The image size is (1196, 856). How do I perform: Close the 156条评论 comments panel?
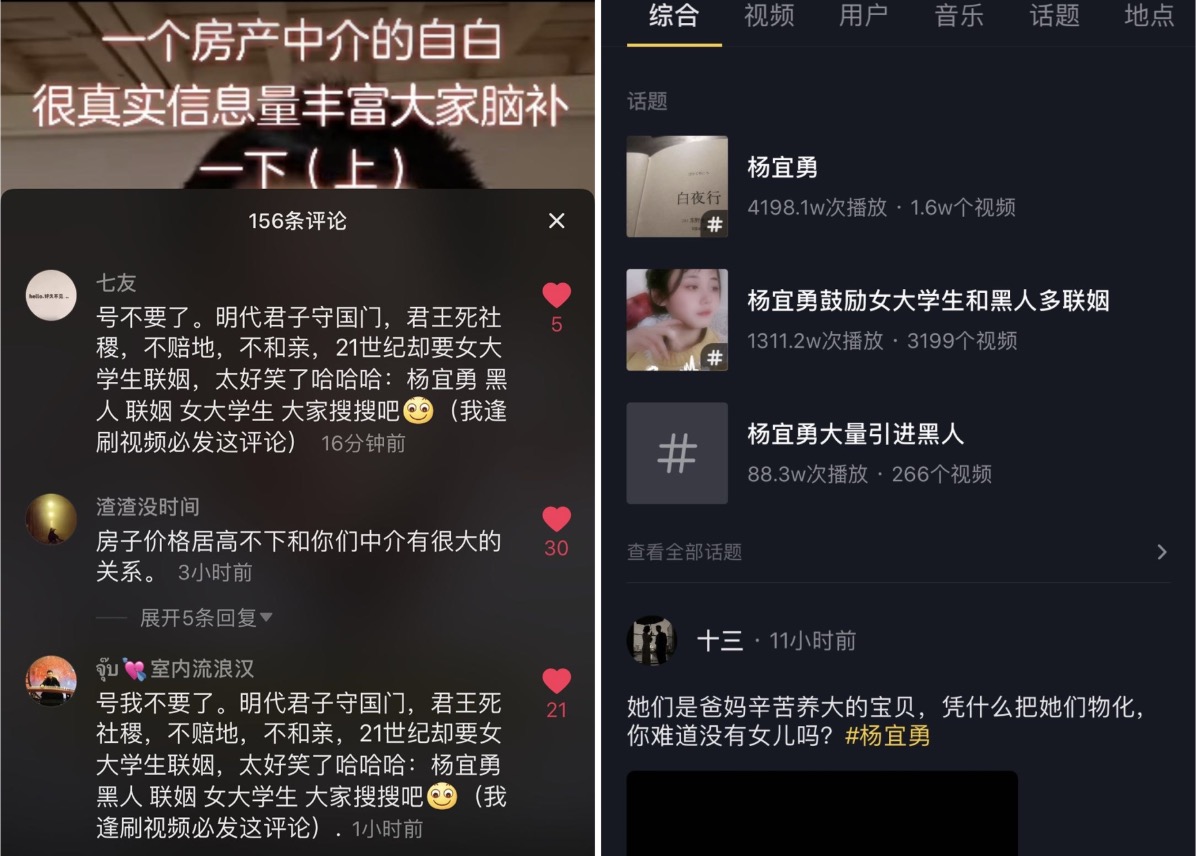point(557,220)
